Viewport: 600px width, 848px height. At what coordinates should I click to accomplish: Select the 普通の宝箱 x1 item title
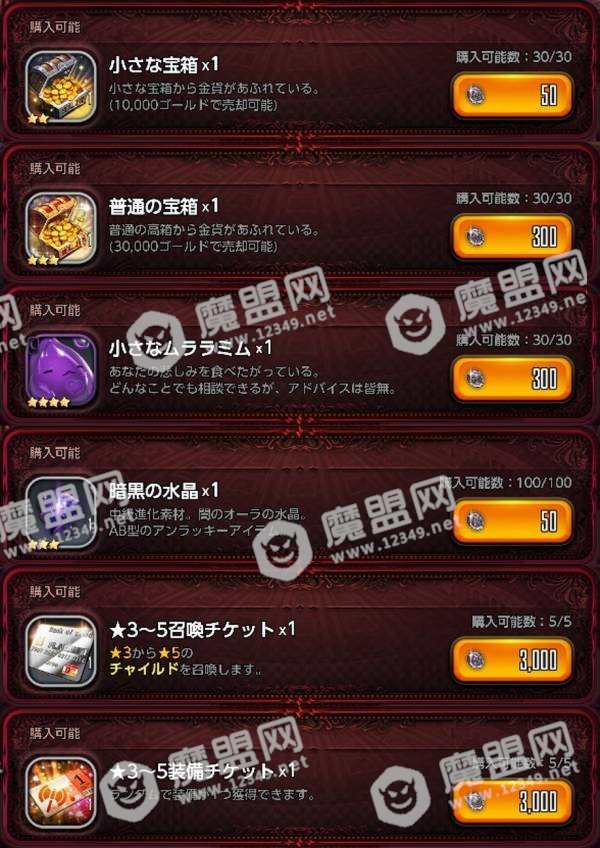pyautogui.click(x=164, y=206)
